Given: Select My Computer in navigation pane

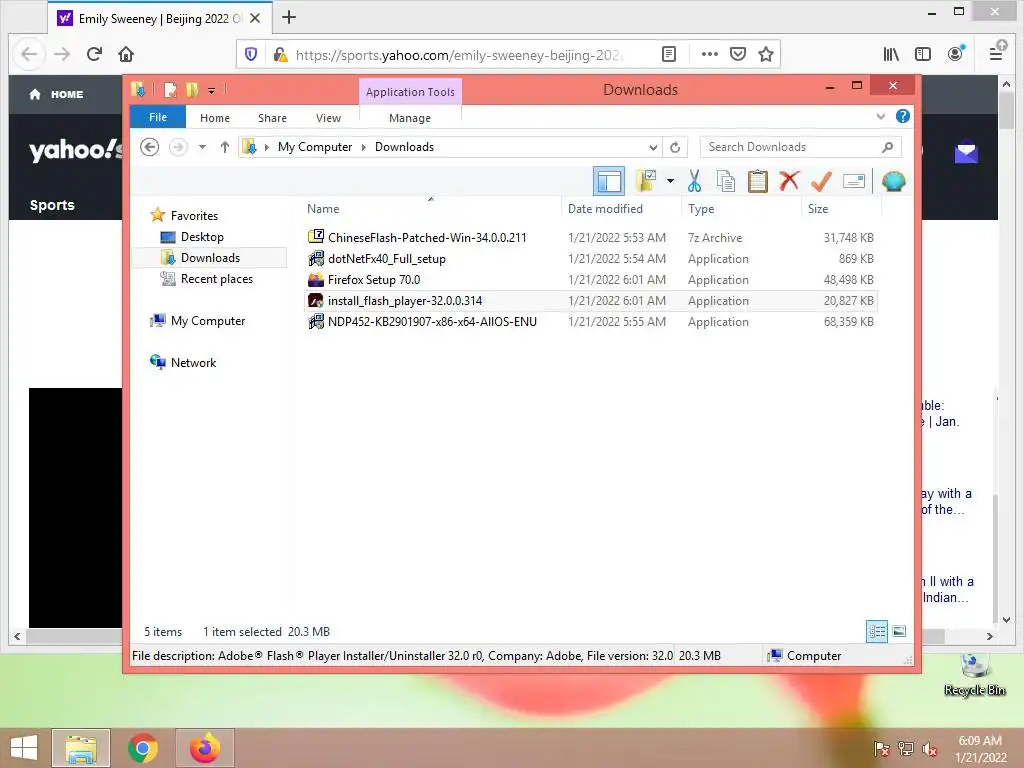Looking at the screenshot, I should [x=208, y=321].
